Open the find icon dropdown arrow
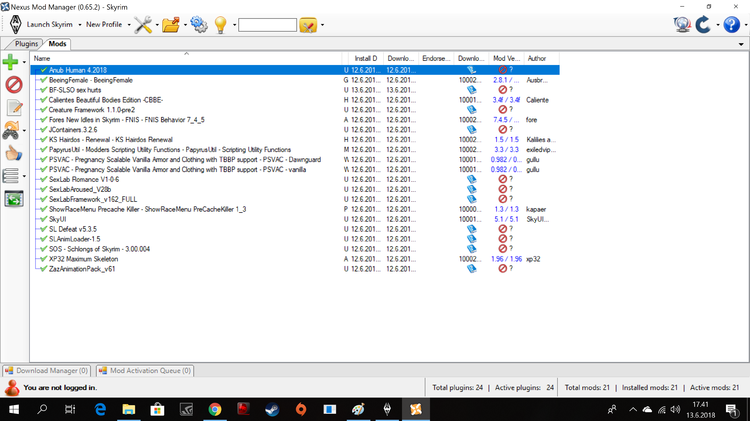 click(322, 25)
